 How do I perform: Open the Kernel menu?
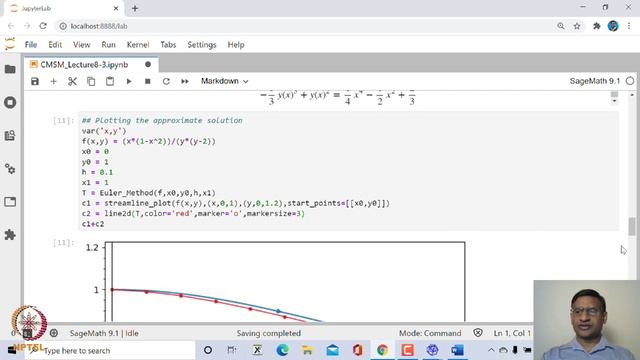click(x=138, y=45)
